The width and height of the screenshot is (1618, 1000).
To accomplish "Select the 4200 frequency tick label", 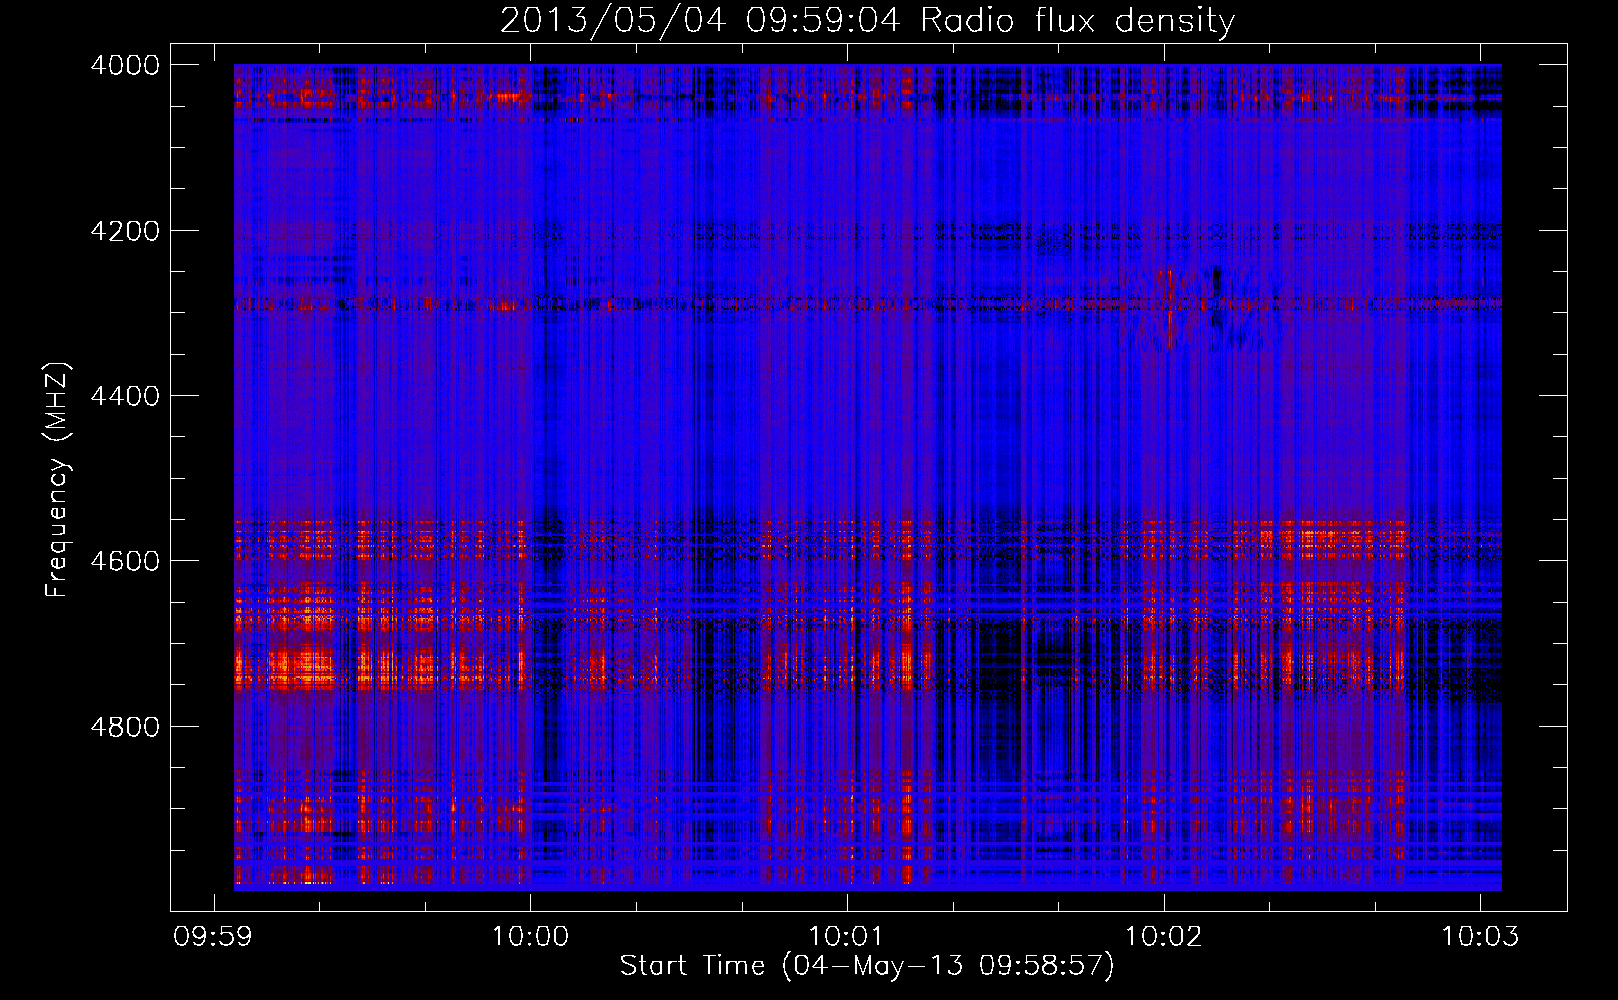I will tap(125, 231).
